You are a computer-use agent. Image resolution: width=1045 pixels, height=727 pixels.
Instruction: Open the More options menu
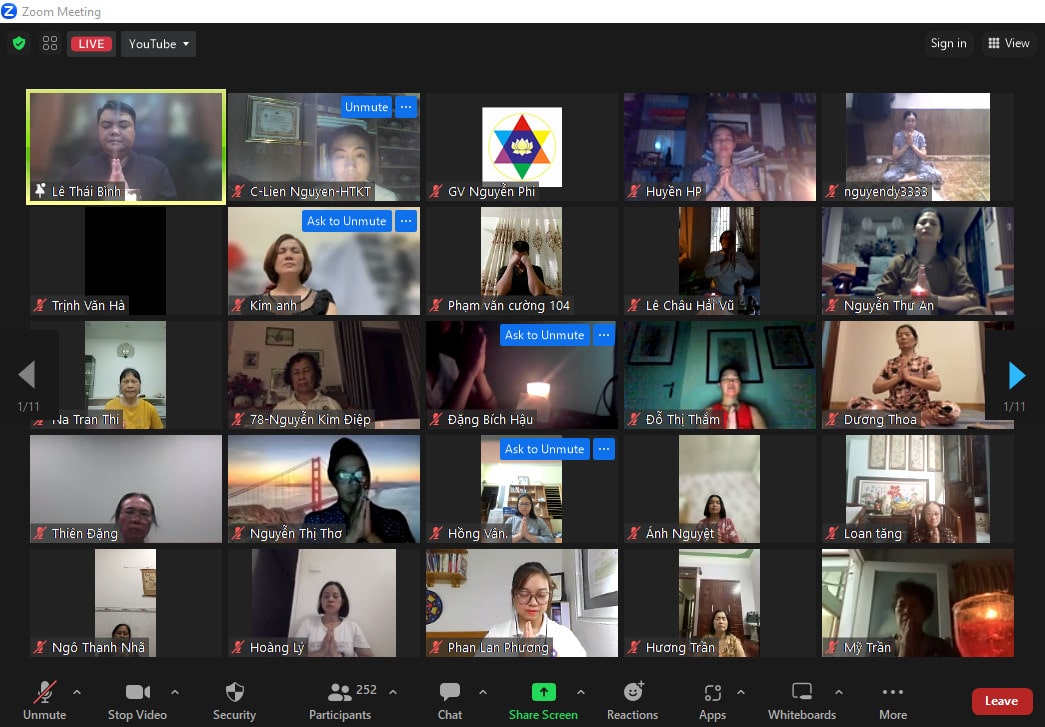coord(893,700)
